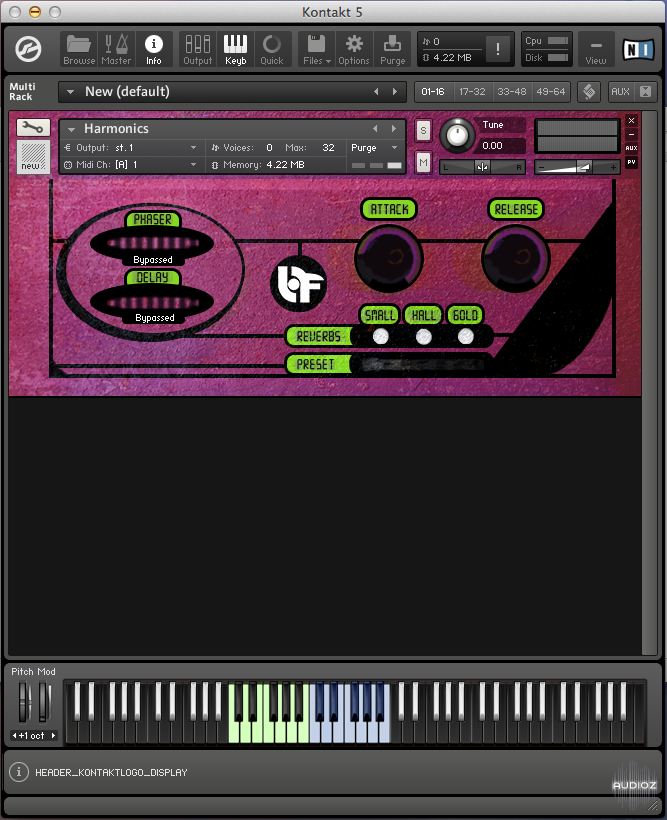This screenshot has height=820, width=667.
Task: Enable the GOLD reverb
Action: tap(466, 337)
